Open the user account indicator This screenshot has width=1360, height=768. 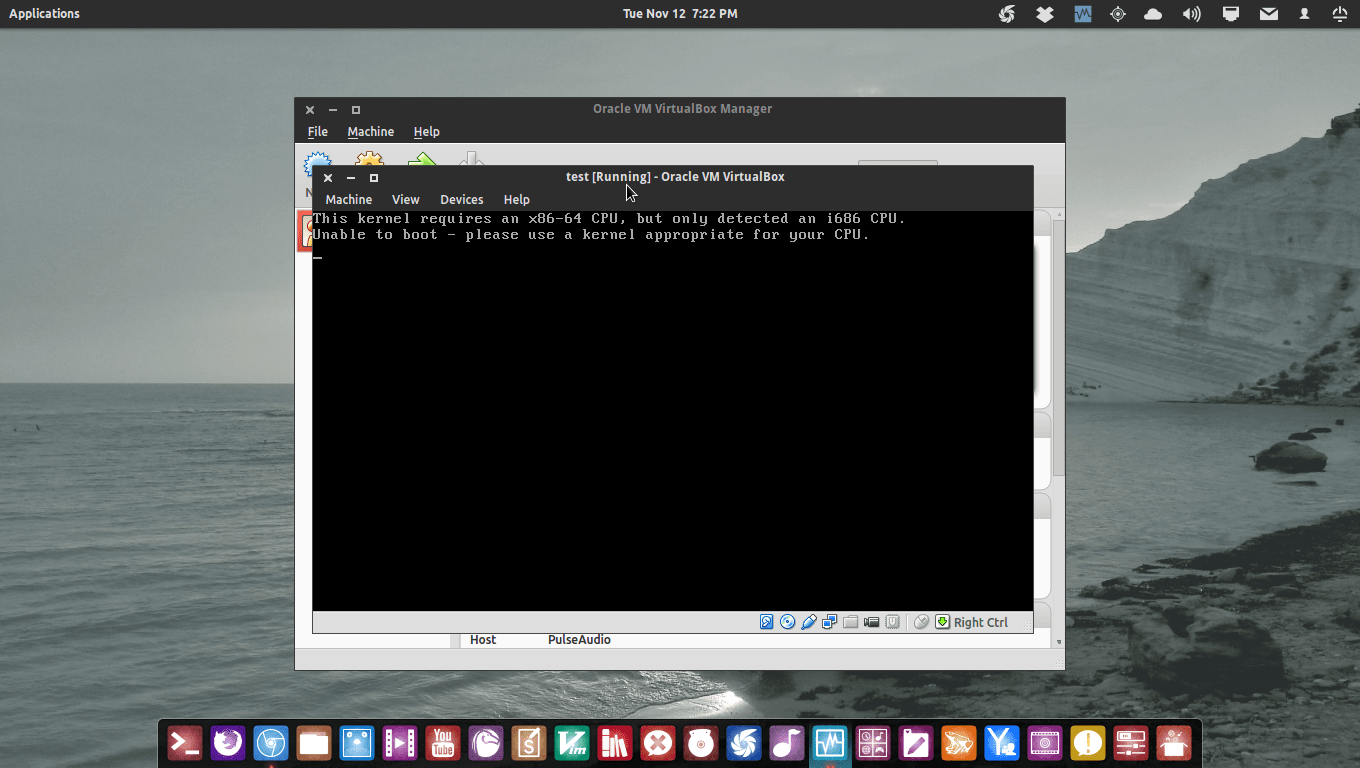click(1304, 14)
